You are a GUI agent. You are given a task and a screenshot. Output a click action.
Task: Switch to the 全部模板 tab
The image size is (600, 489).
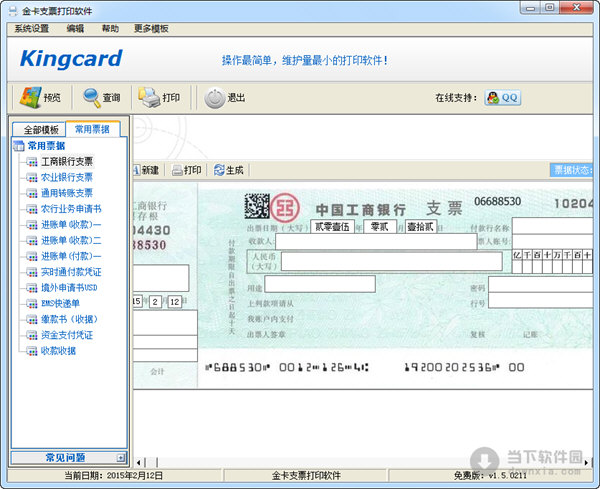point(41,130)
